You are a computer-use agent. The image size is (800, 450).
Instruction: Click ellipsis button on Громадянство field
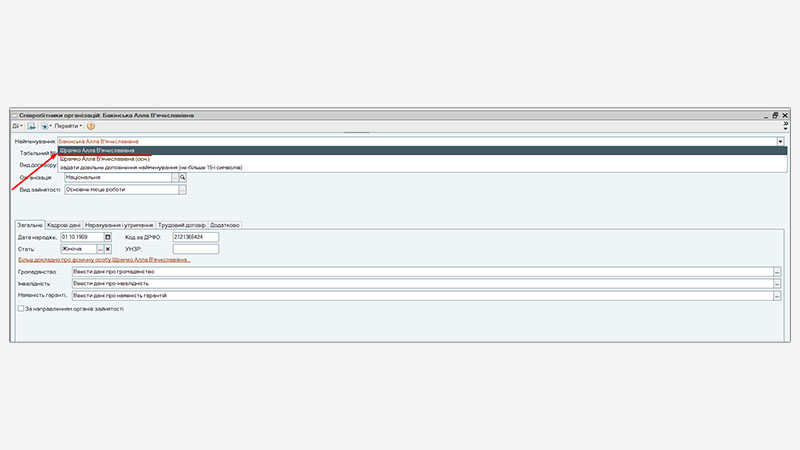[777, 271]
